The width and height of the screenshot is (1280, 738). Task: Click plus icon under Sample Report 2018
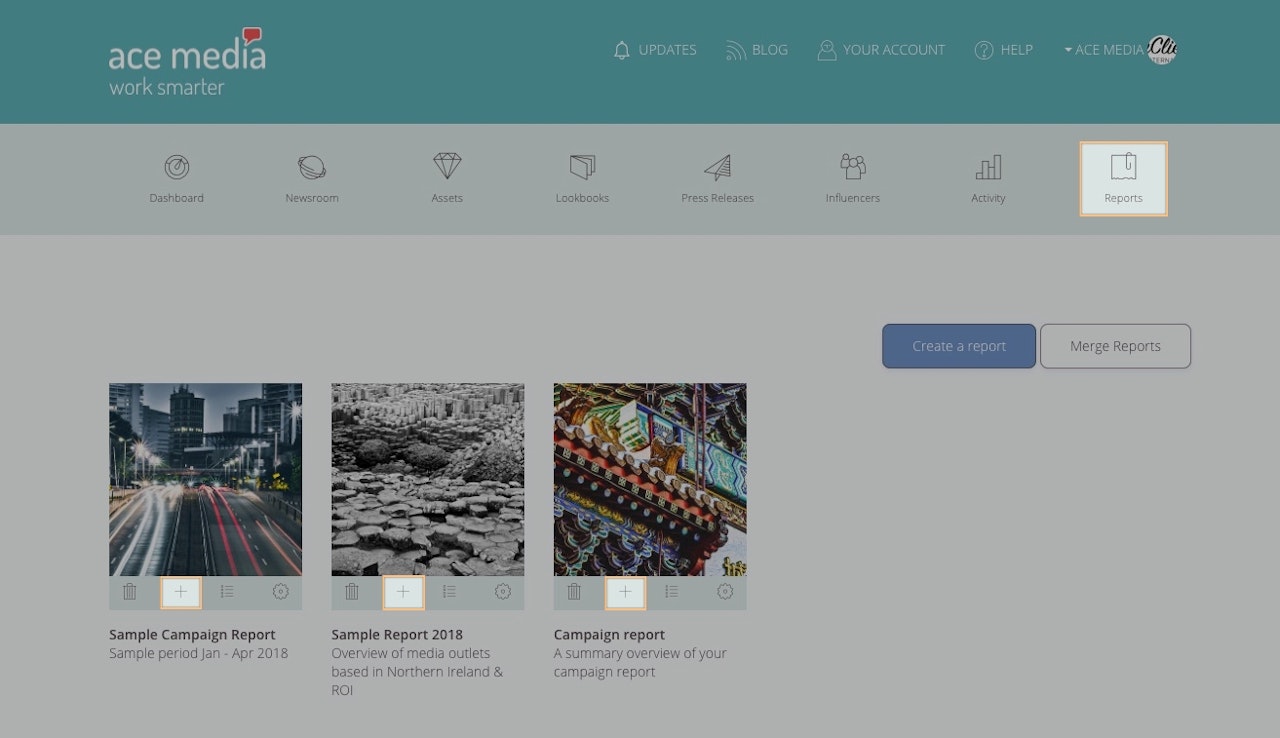(403, 592)
